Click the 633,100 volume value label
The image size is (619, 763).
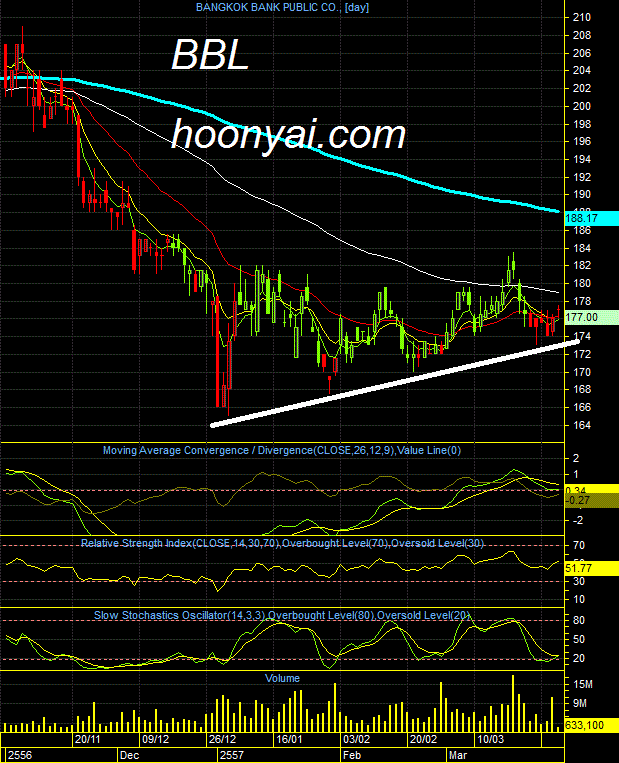[591, 726]
